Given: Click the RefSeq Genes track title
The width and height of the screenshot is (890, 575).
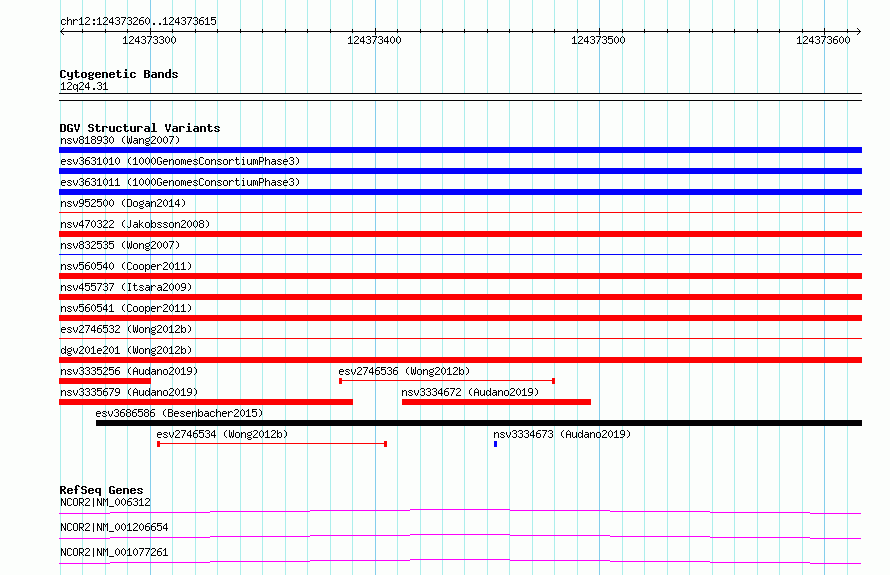Looking at the screenshot, I should (x=101, y=490).
